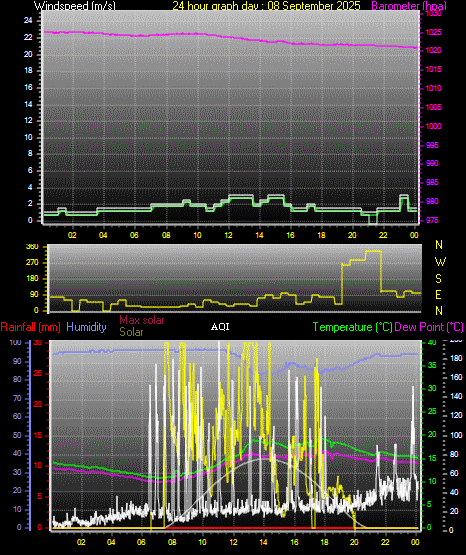Click the W compass letter beside wind direction graph

click(x=440, y=262)
